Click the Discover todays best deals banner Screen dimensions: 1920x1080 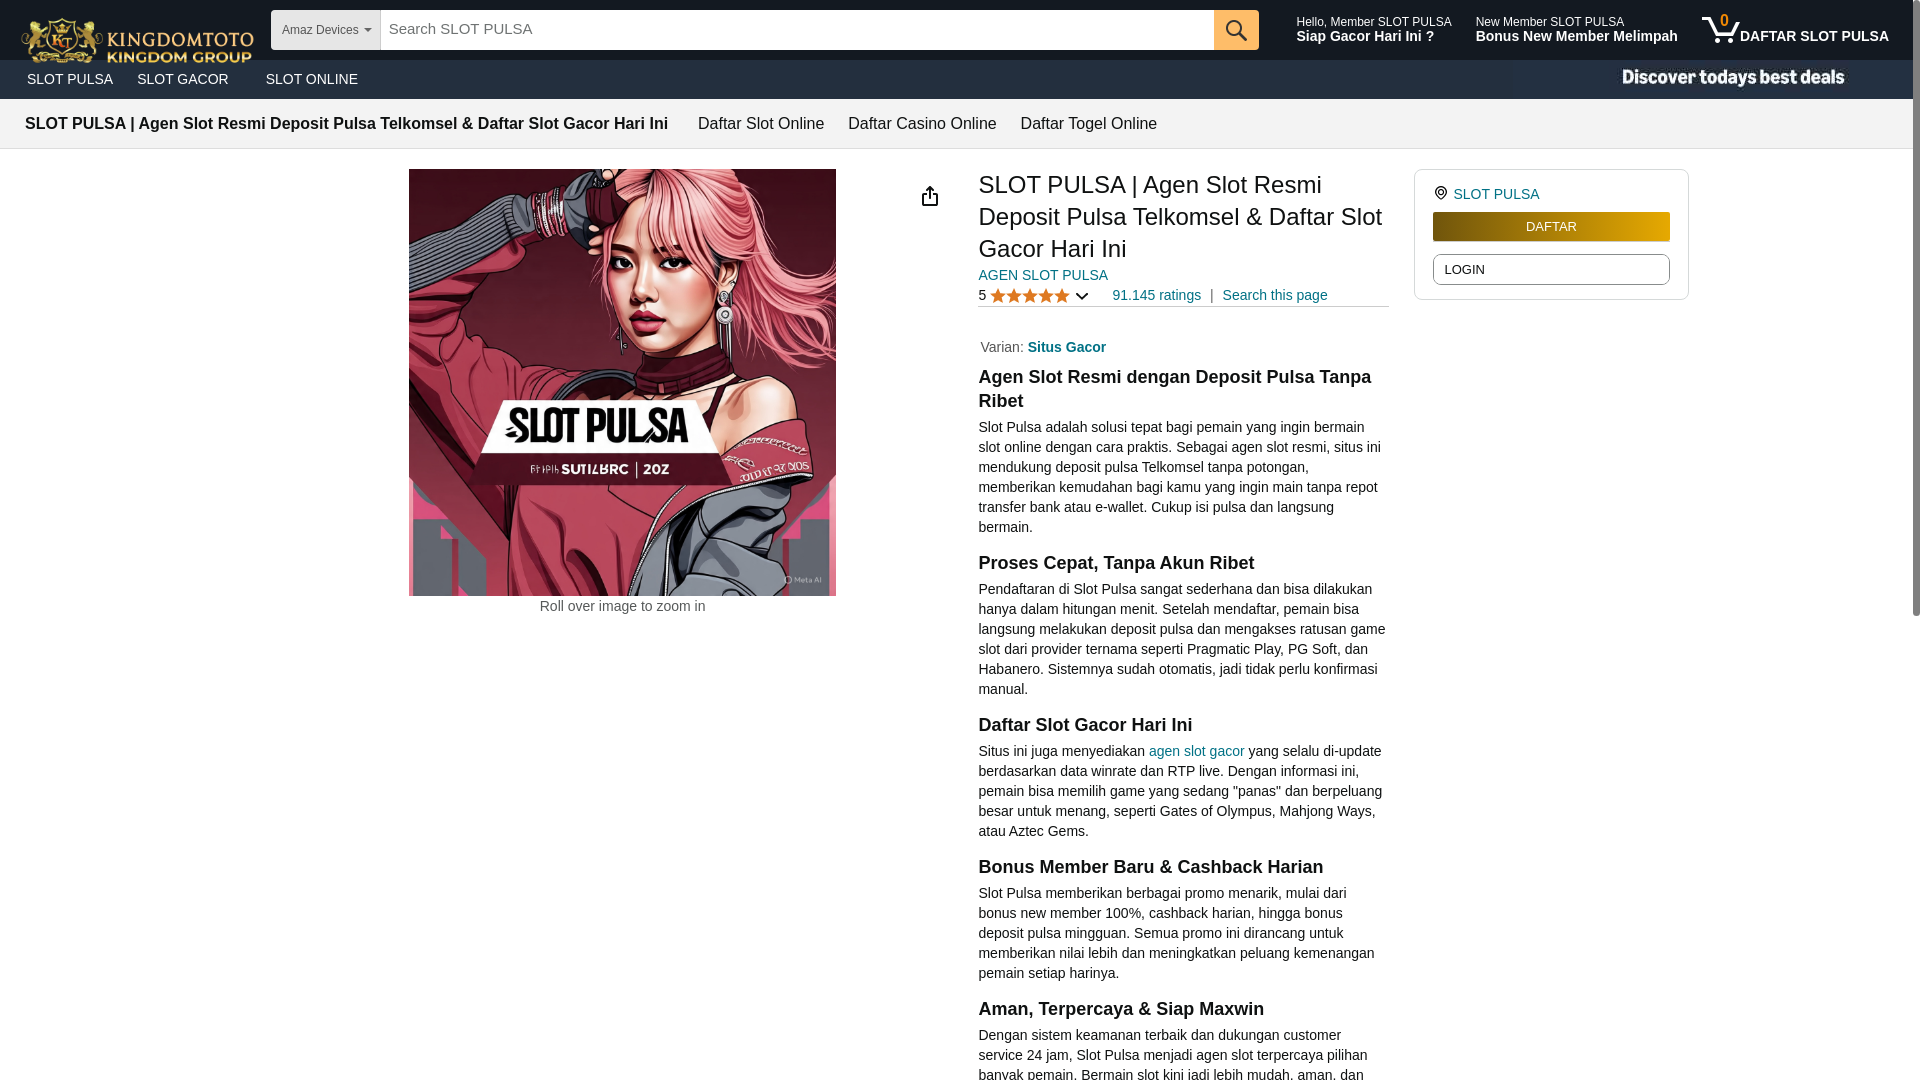click(x=1733, y=78)
